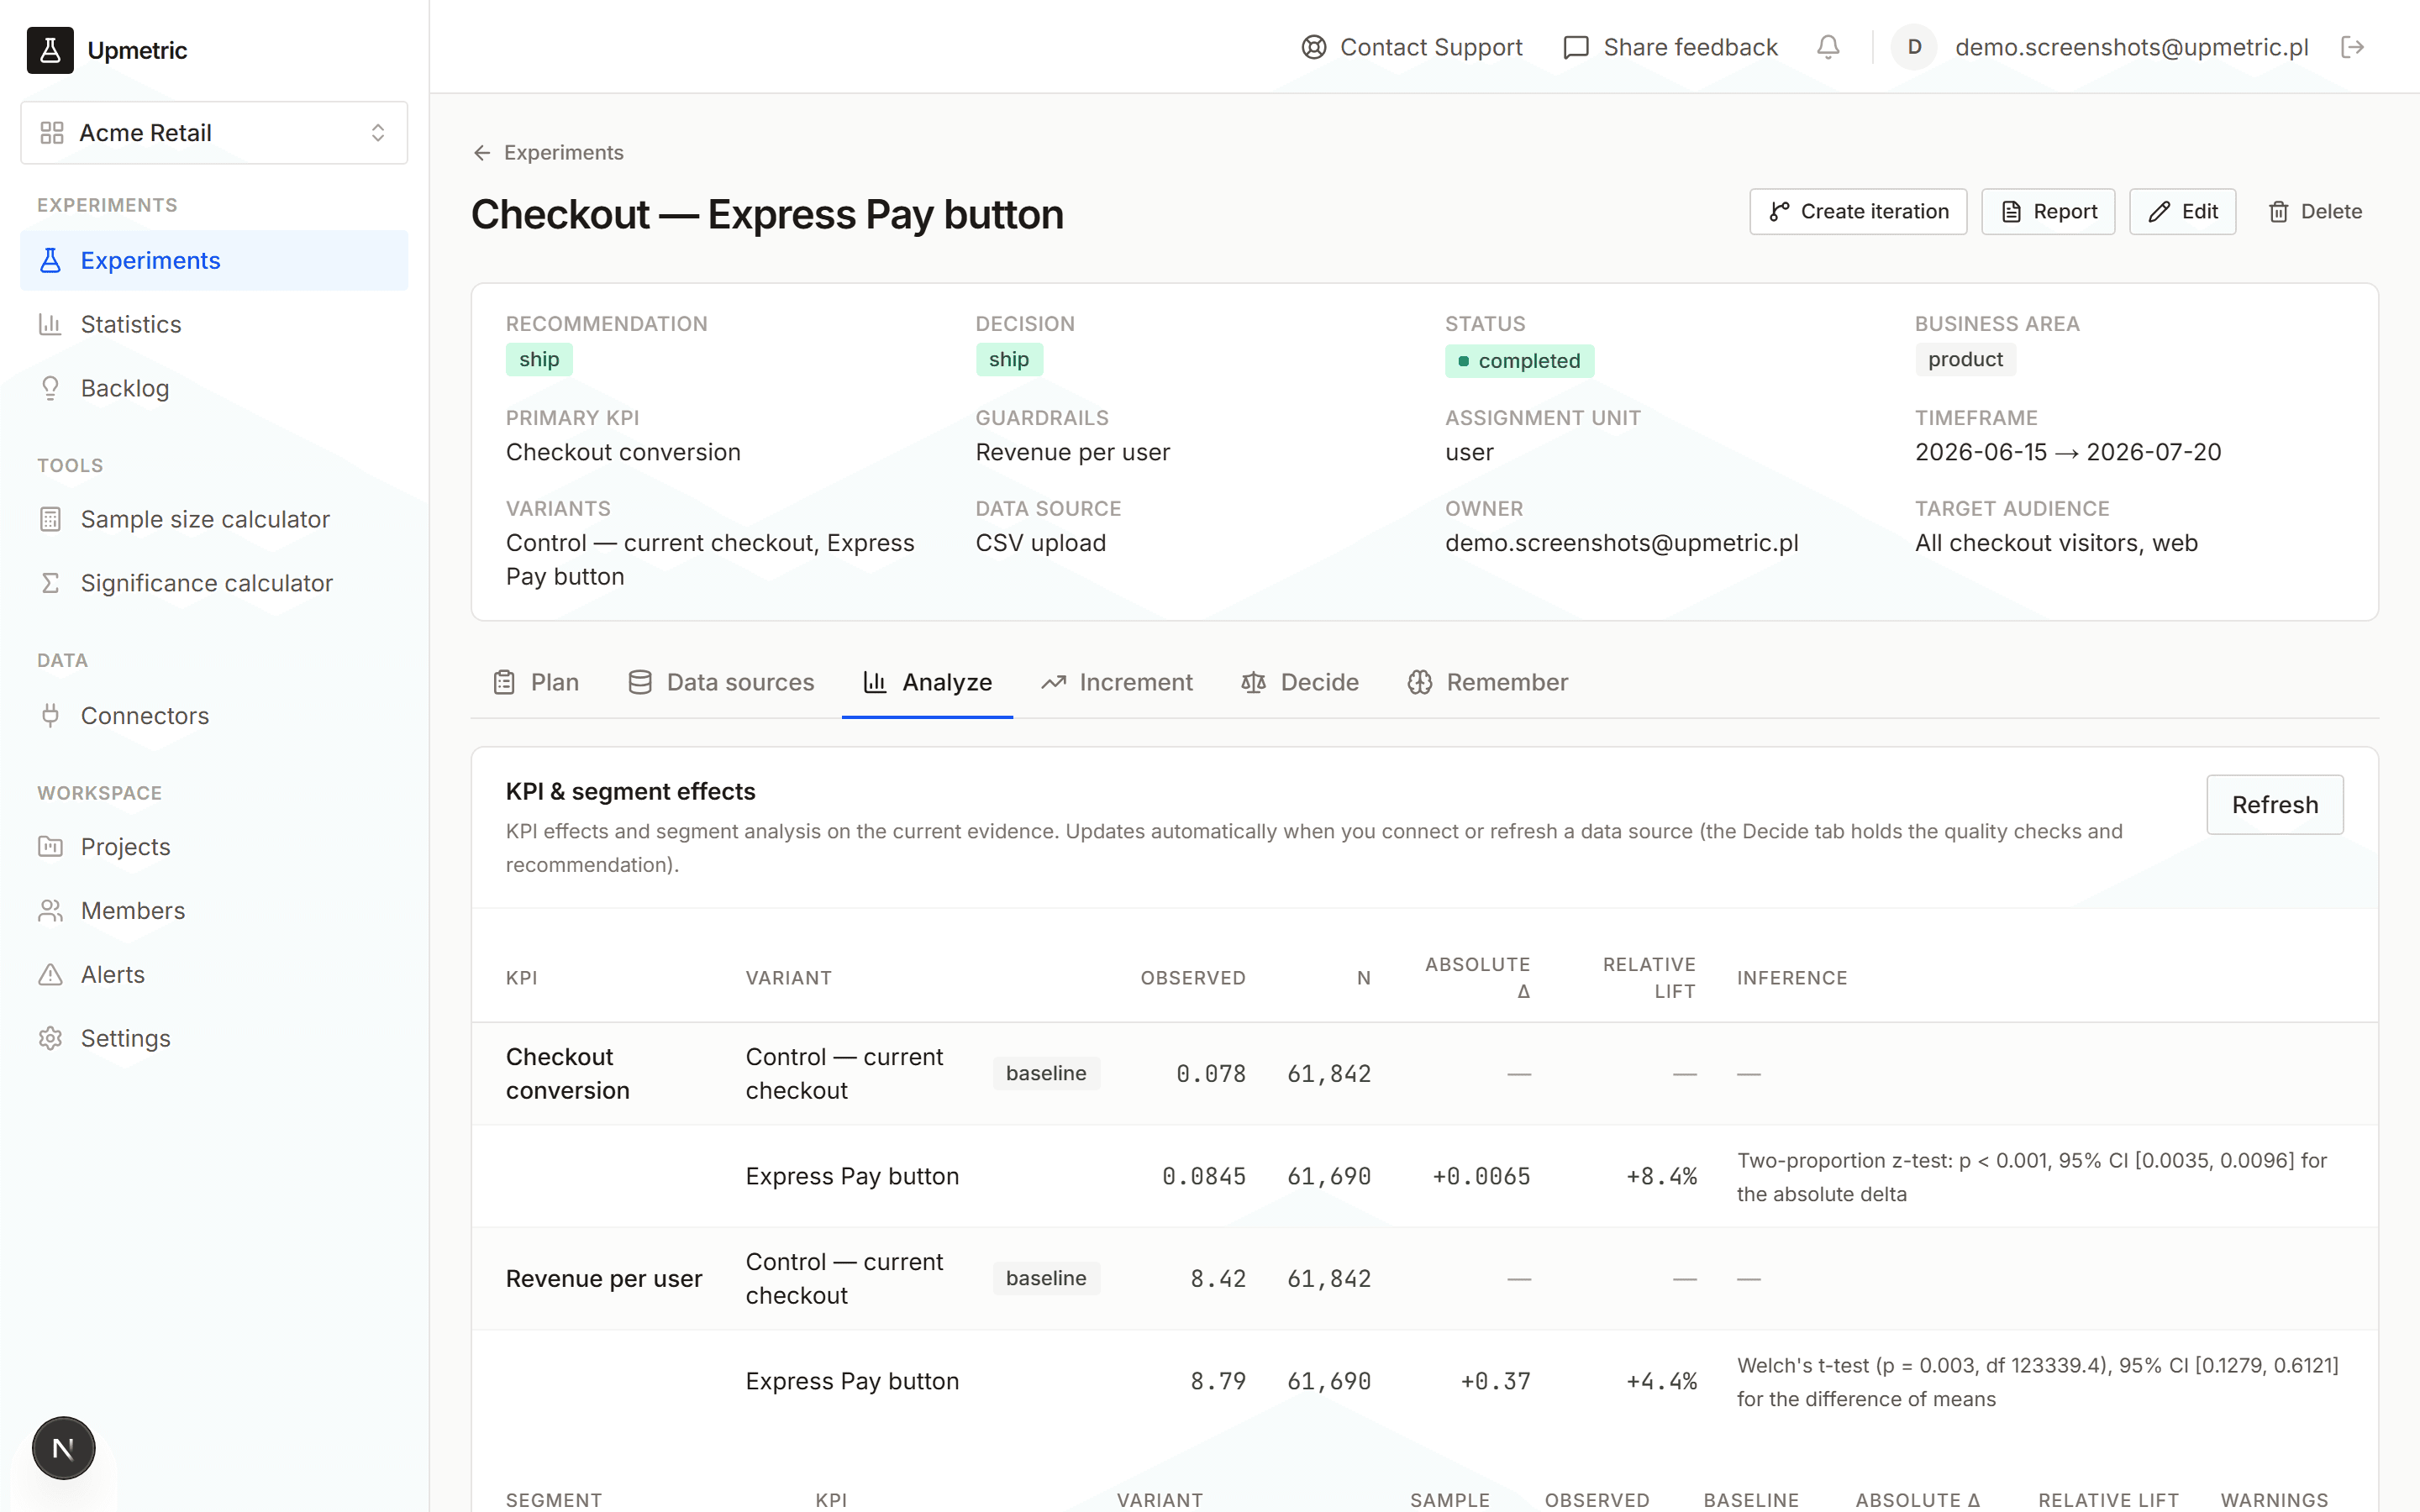This screenshot has width=2420, height=1512.
Task: Refresh KPI & segment effects
Action: [2274, 804]
